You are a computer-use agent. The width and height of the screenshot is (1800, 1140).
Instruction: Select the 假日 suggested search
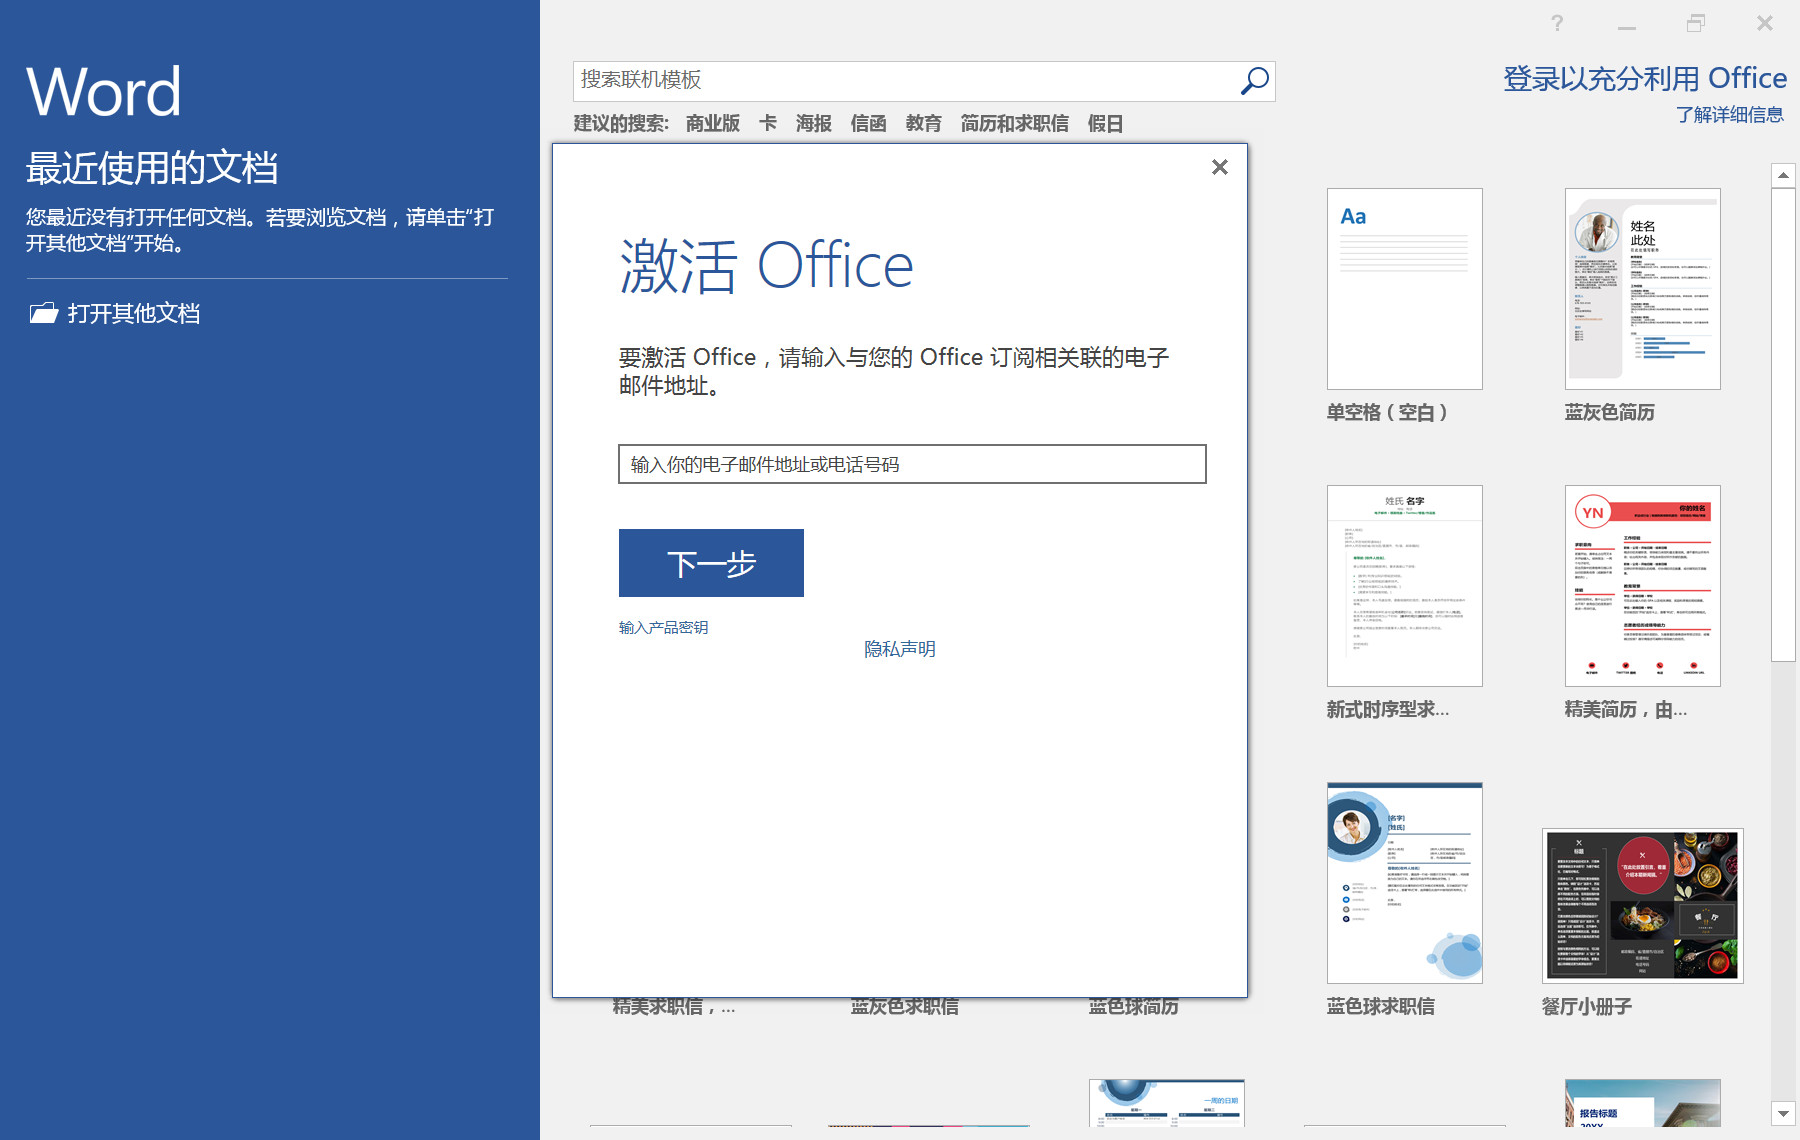tap(1105, 123)
